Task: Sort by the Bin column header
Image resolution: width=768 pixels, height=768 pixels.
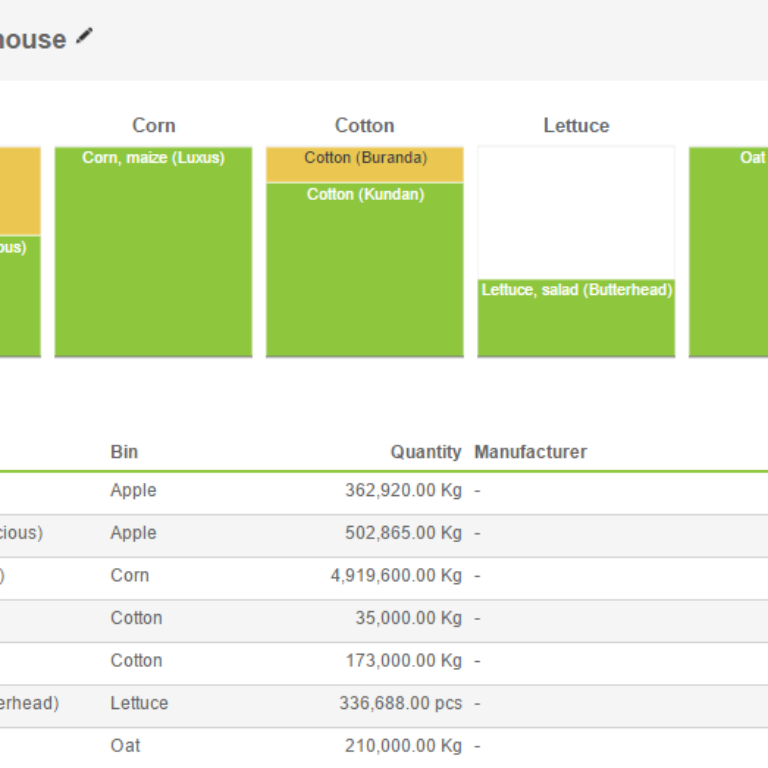Action: (x=124, y=452)
